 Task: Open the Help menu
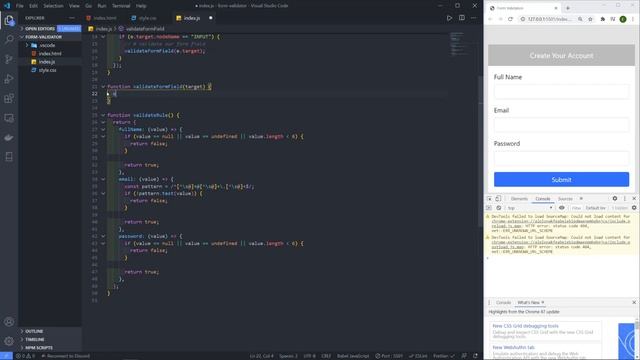pyautogui.click(x=141, y=6)
